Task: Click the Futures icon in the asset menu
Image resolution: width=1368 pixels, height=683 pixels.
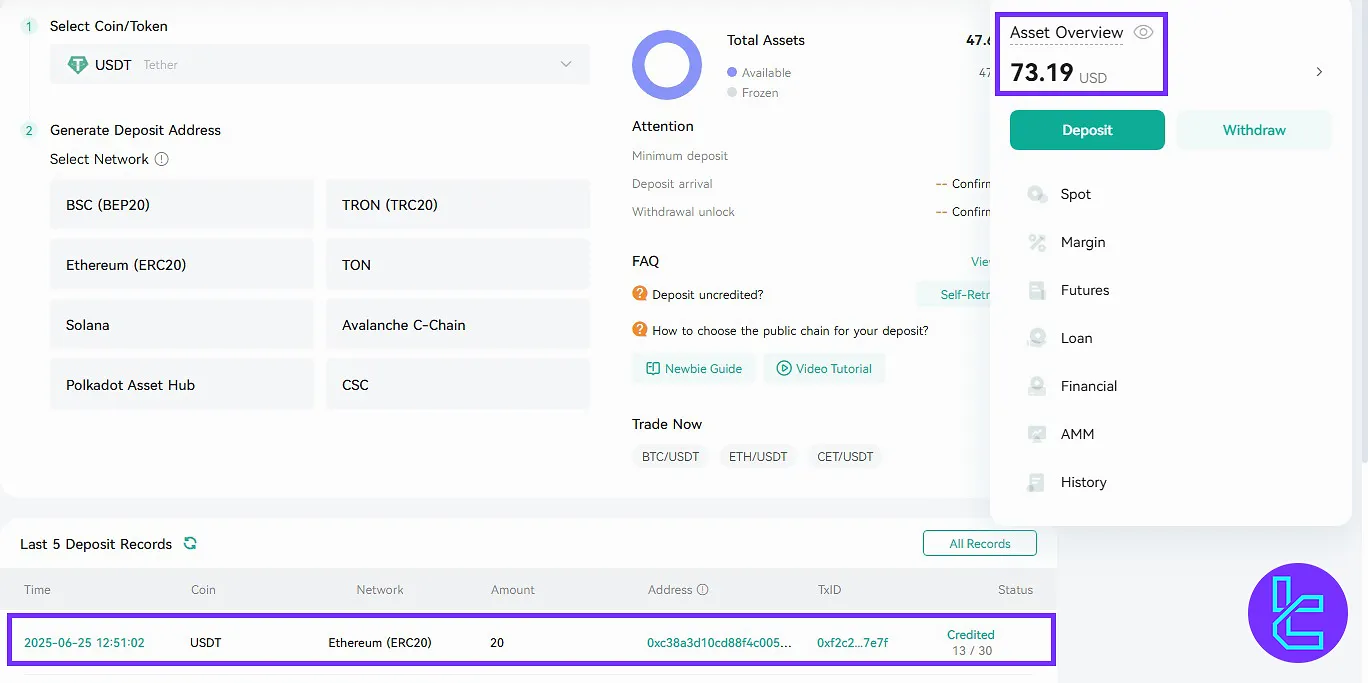Action: click(1037, 290)
